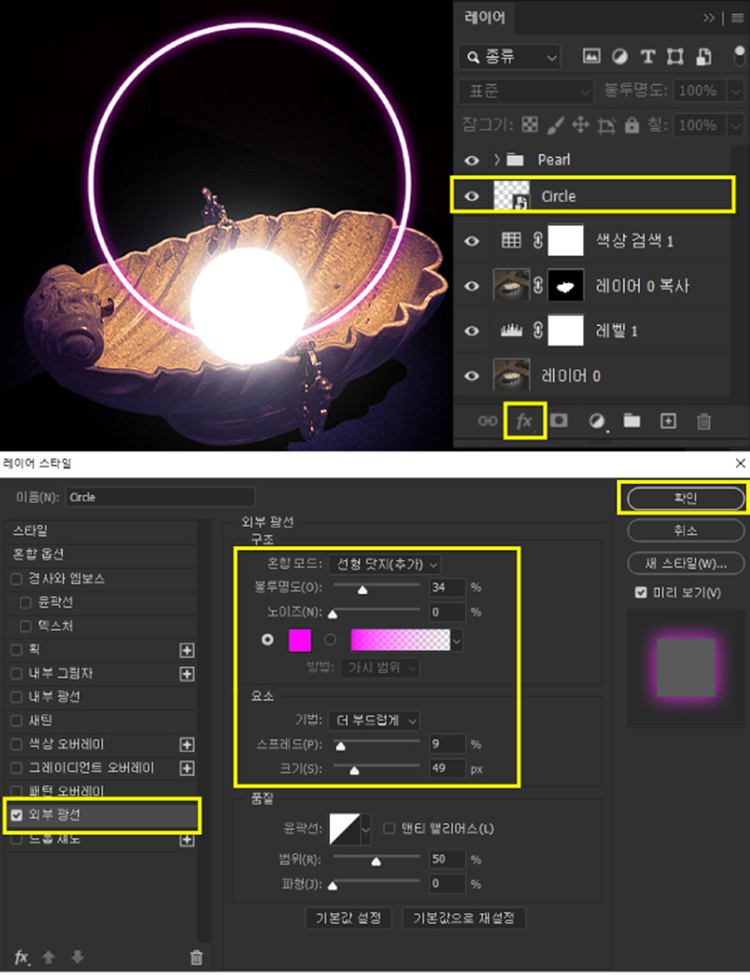750x980 pixels.
Task: Select 스타일 in the style list
Action: [x=101, y=531]
